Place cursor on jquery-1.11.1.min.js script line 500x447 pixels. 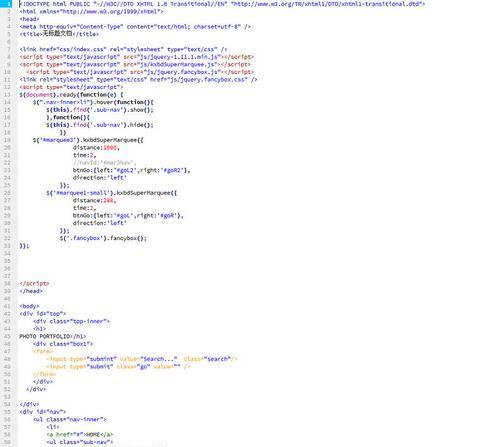137,57
